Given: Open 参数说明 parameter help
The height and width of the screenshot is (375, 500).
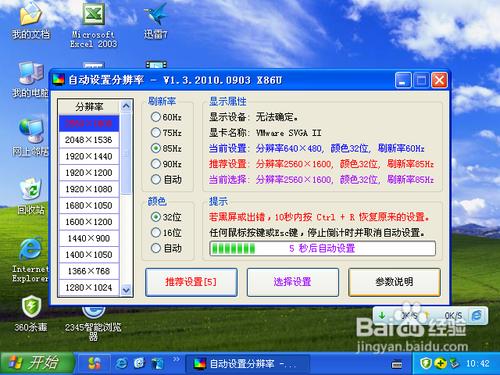Looking at the screenshot, I should pos(394,282).
